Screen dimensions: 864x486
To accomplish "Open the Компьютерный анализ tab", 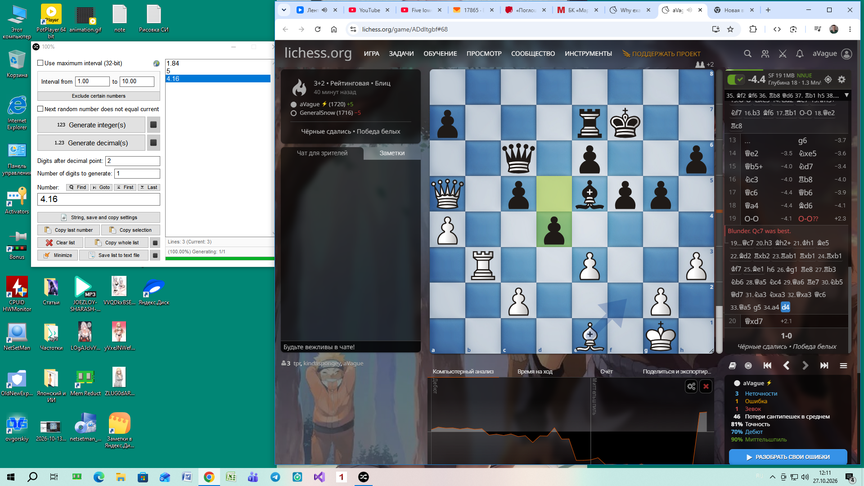I will tap(463, 371).
